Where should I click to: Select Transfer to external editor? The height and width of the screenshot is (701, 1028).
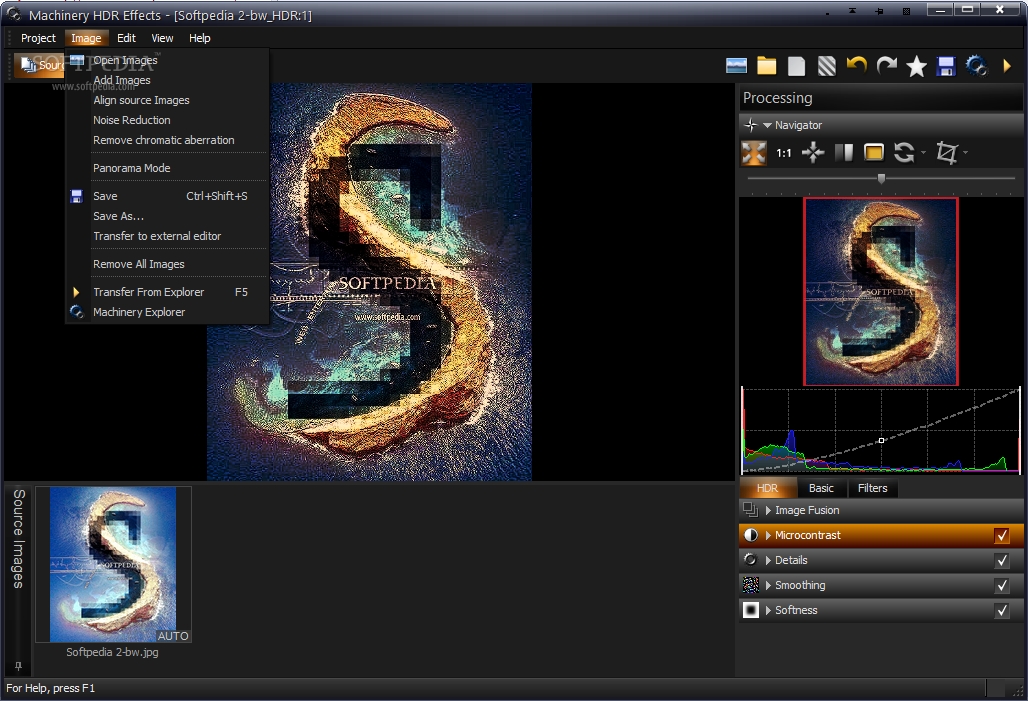tap(168, 236)
